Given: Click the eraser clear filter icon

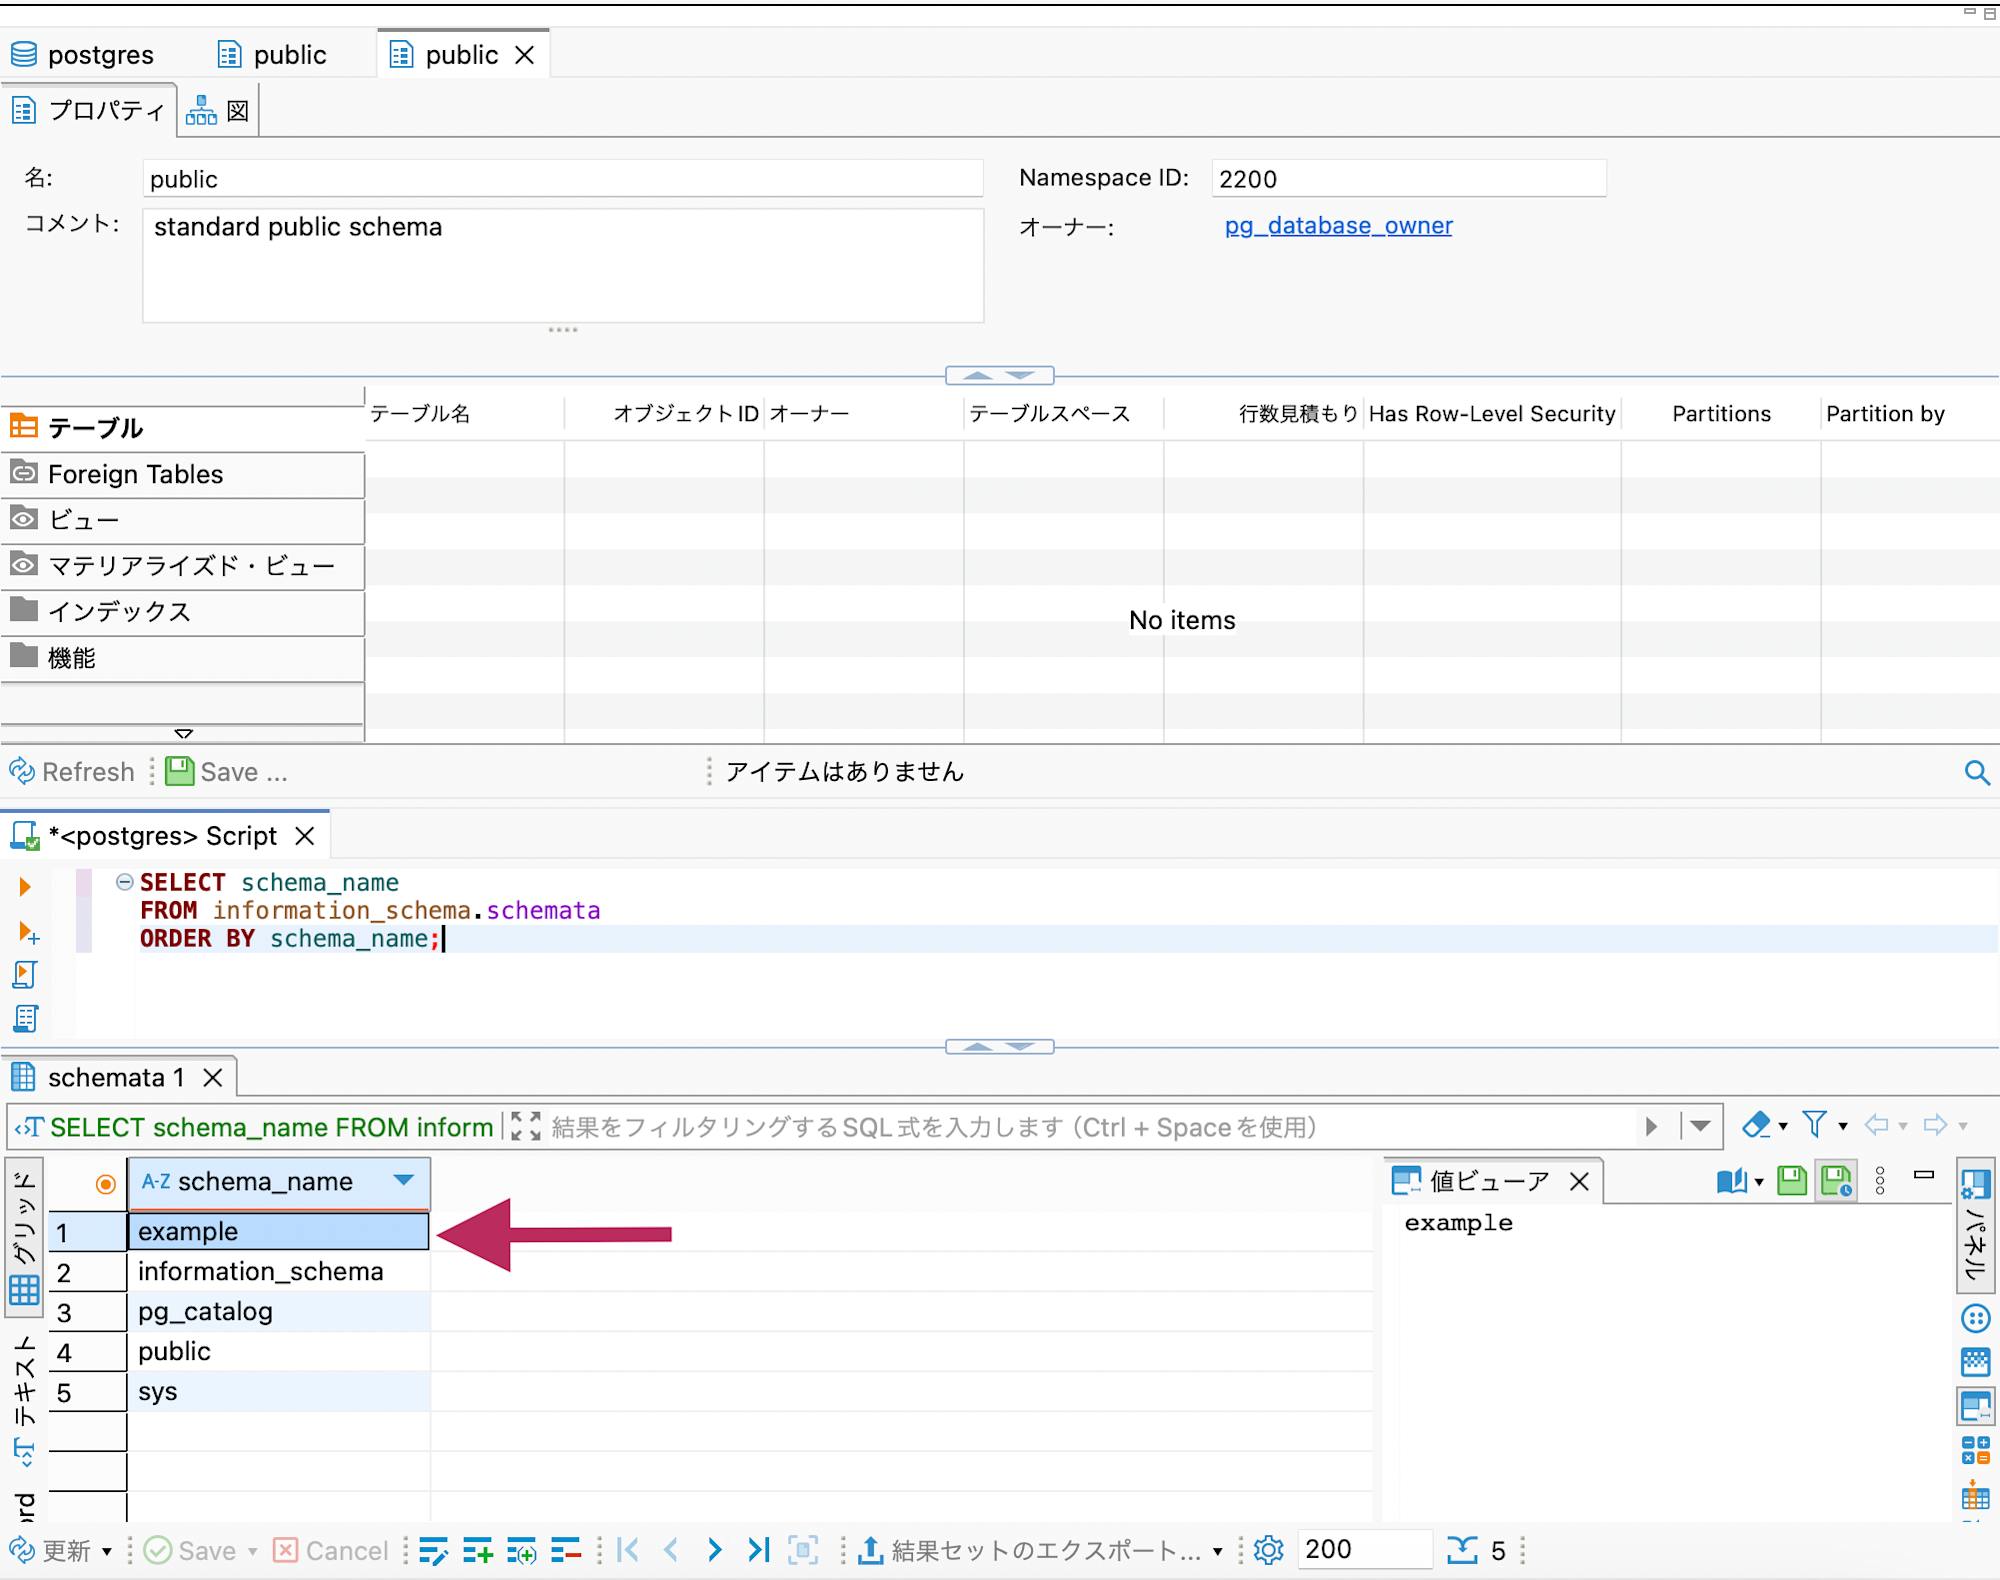Looking at the screenshot, I should pyautogui.click(x=1756, y=1125).
